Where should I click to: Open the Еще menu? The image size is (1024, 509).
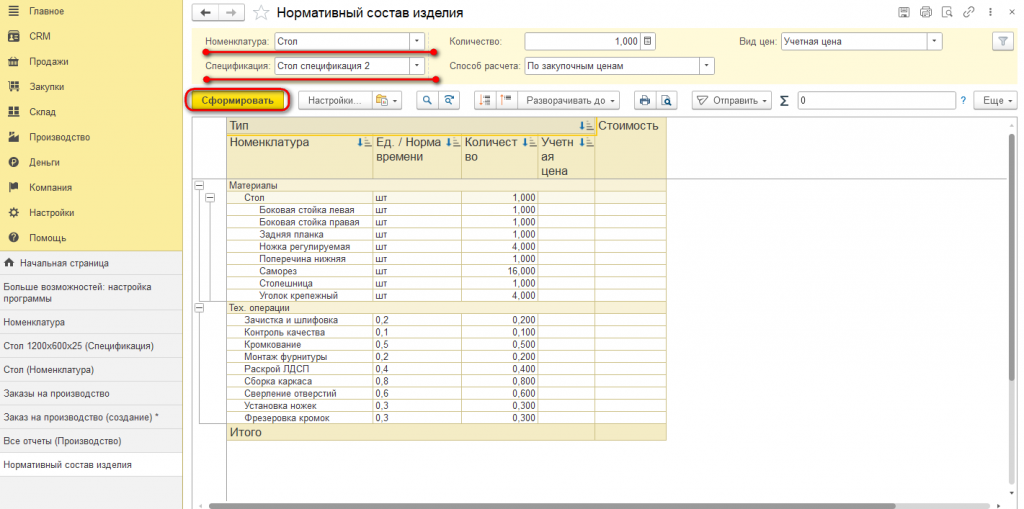(995, 101)
